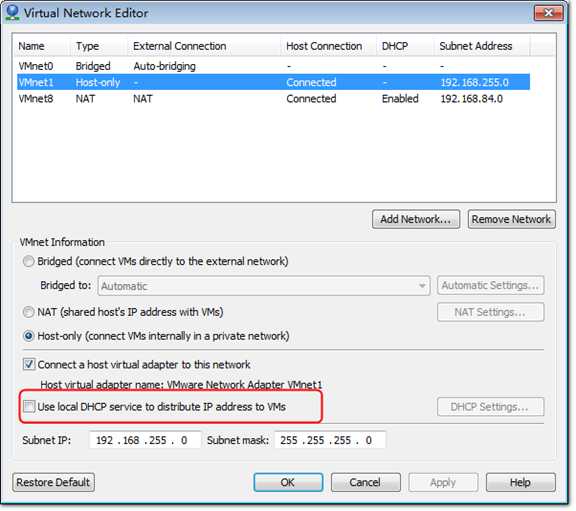The image size is (576, 511).
Task: Open the Bridged to dropdown
Action: coord(264,286)
